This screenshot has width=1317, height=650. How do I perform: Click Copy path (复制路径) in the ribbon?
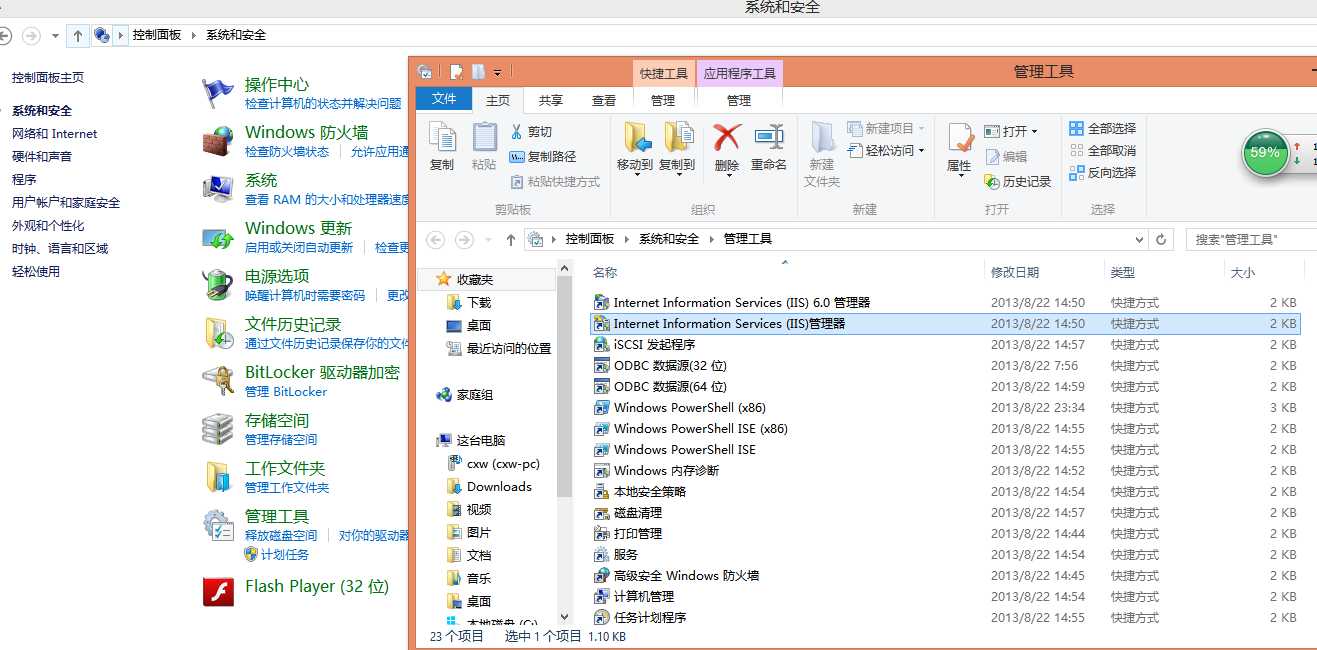tap(543, 157)
